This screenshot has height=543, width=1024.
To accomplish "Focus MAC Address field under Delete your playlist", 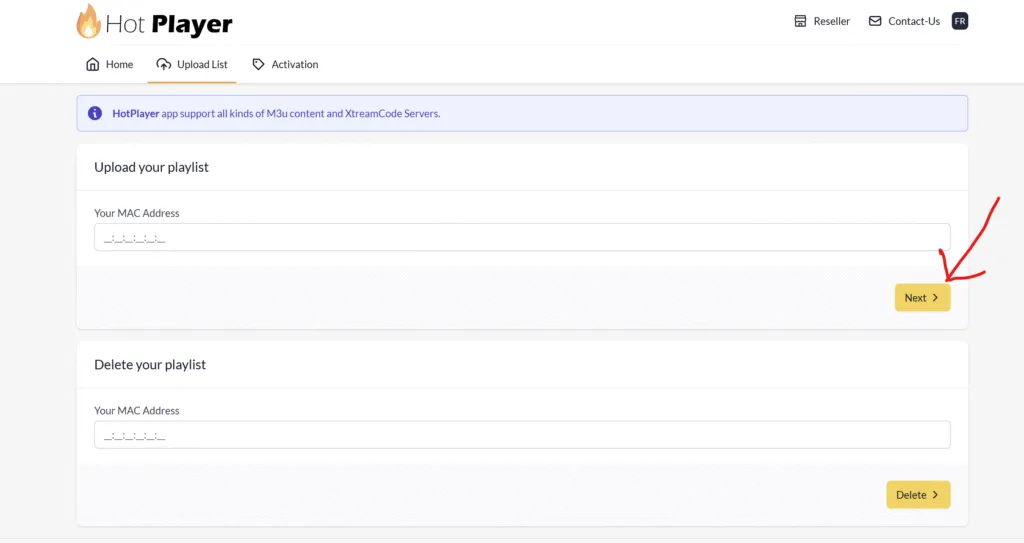I will pyautogui.click(x=522, y=435).
